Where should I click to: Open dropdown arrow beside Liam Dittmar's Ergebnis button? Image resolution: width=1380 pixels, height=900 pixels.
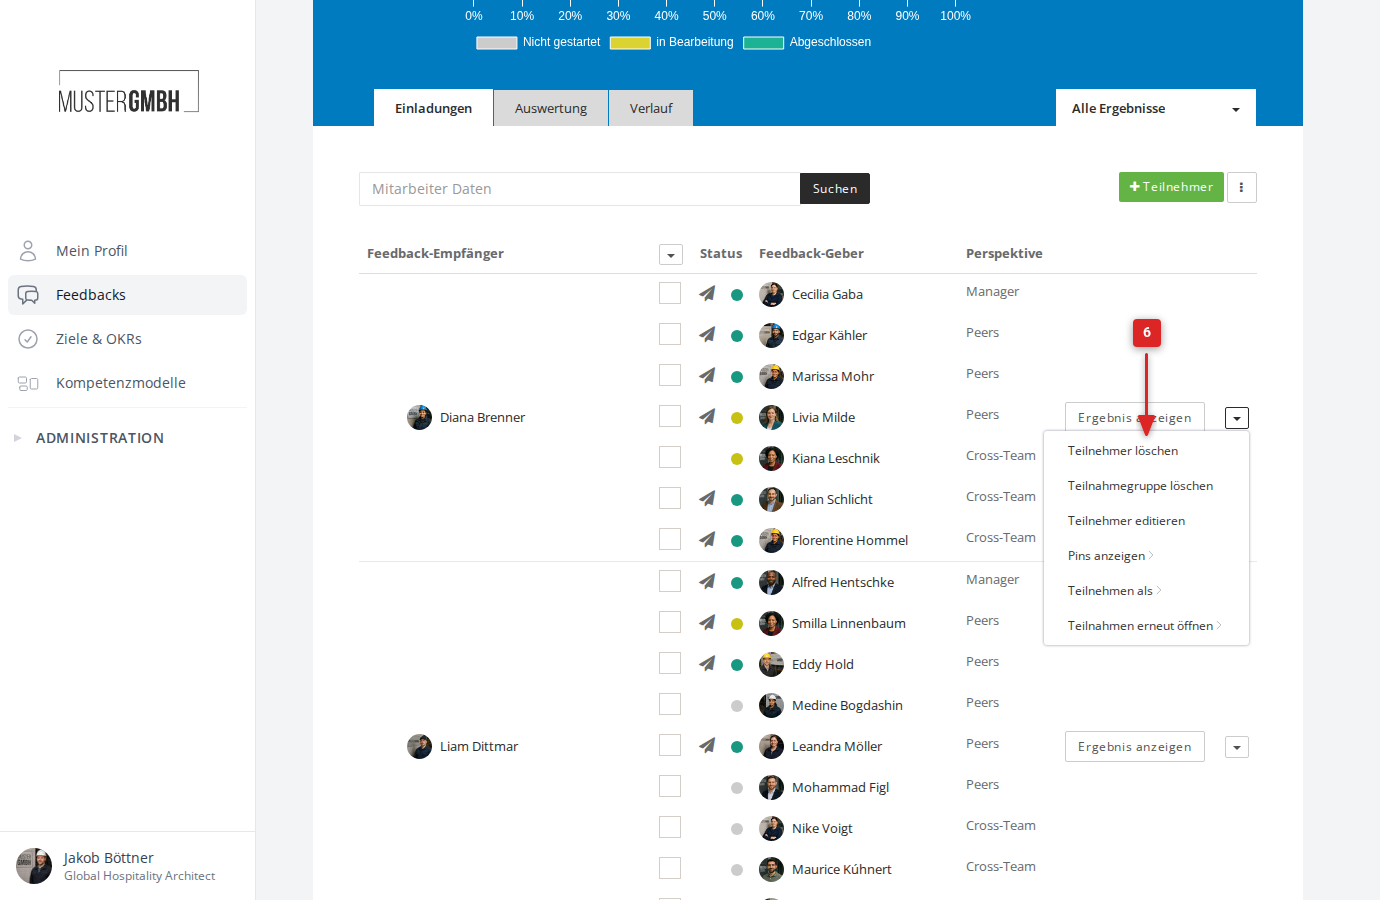(x=1237, y=747)
